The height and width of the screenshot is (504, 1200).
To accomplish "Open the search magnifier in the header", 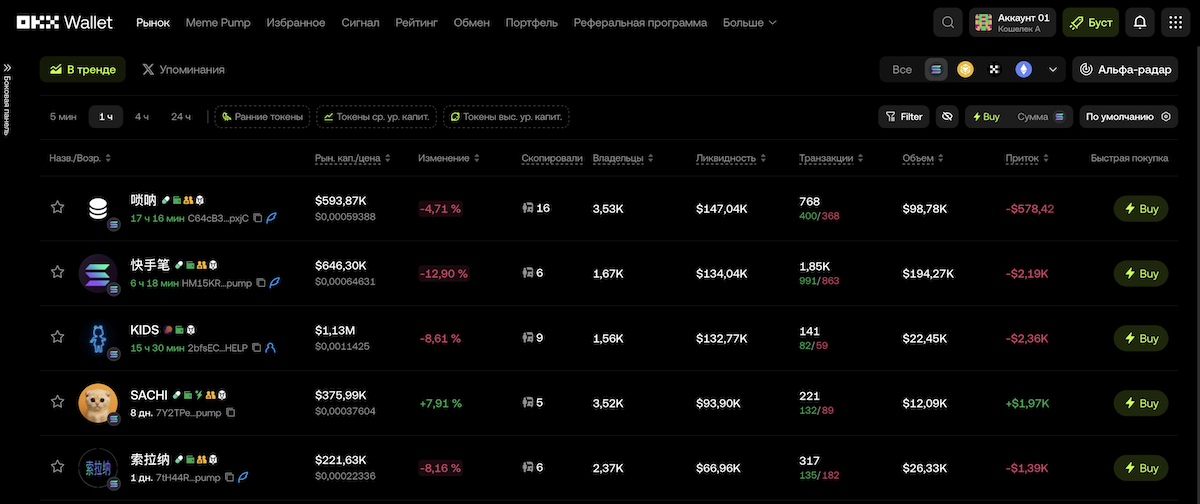I will click(x=946, y=22).
